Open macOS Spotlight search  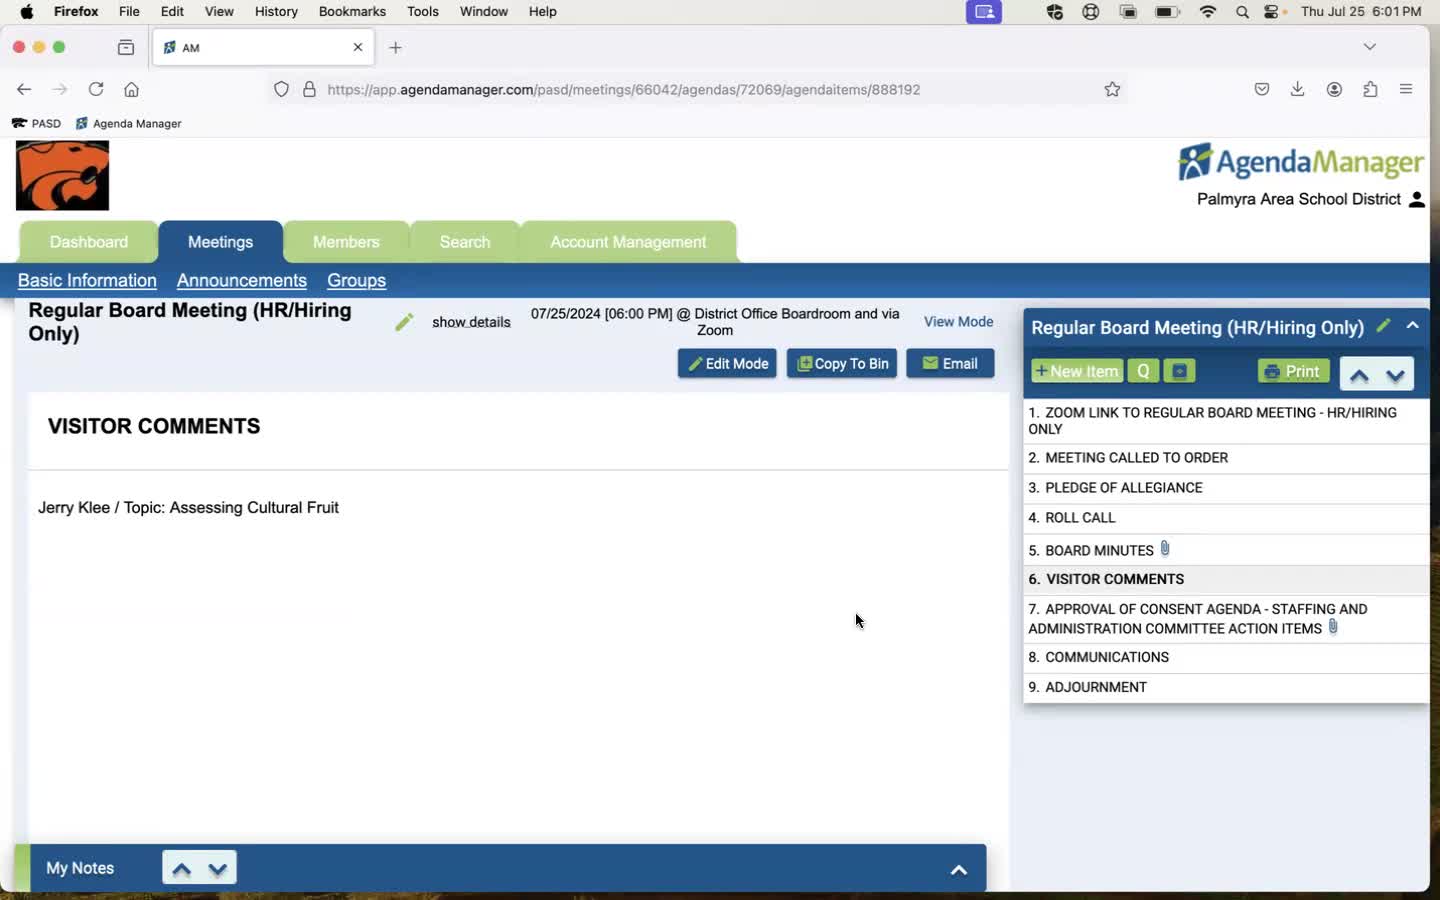[1242, 12]
